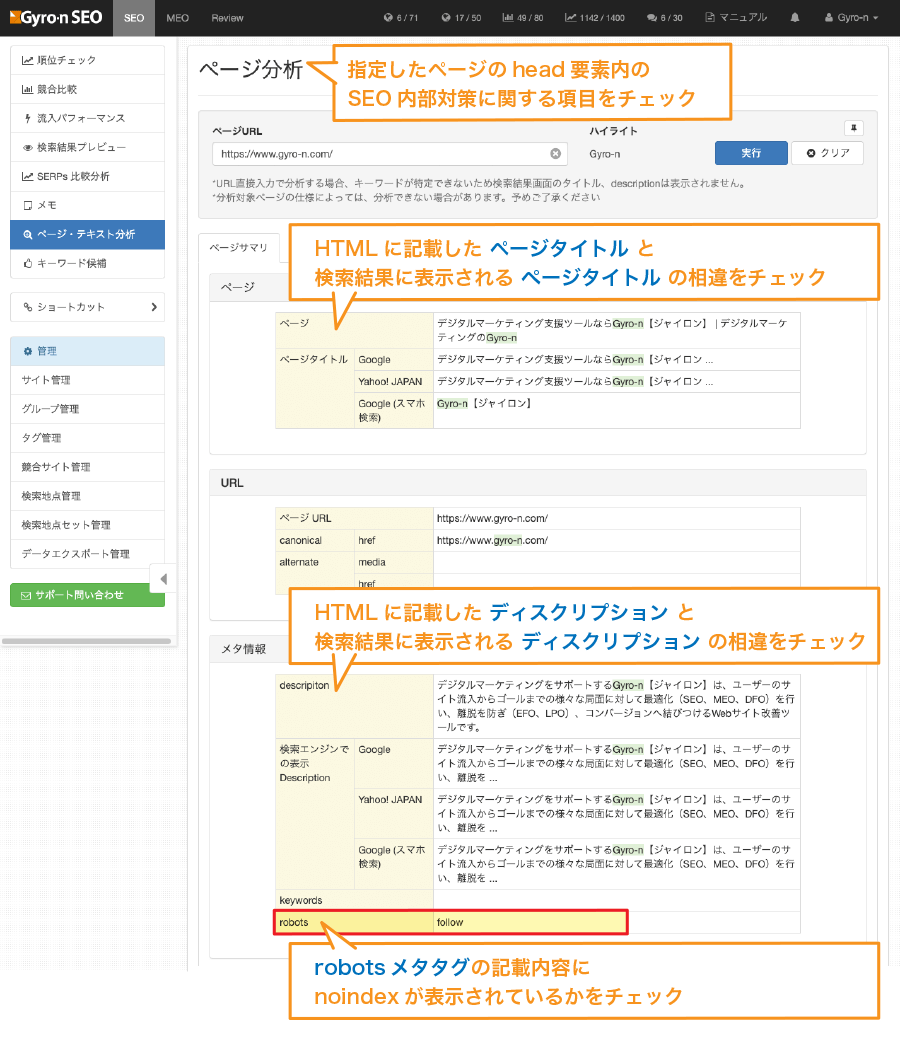Open the マニュアル link

pyautogui.click(x=736, y=17)
